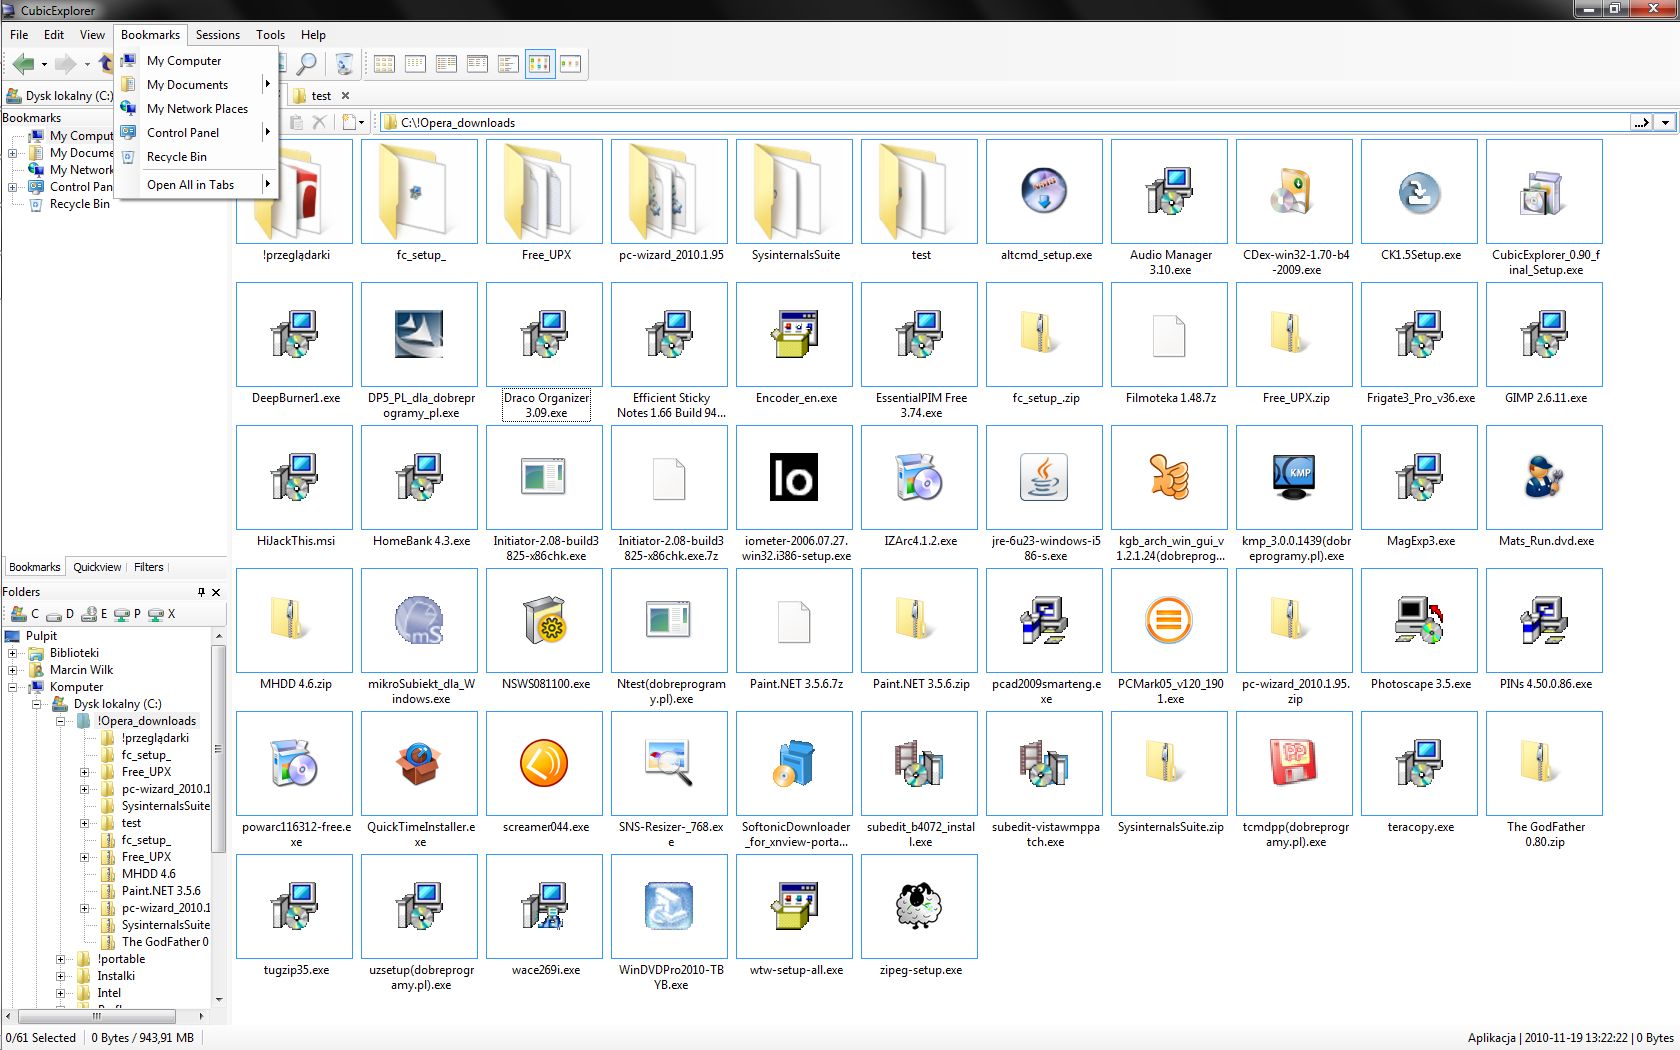Switch to Filmstrip view mode
This screenshot has height=1050, width=1680.
[570, 64]
